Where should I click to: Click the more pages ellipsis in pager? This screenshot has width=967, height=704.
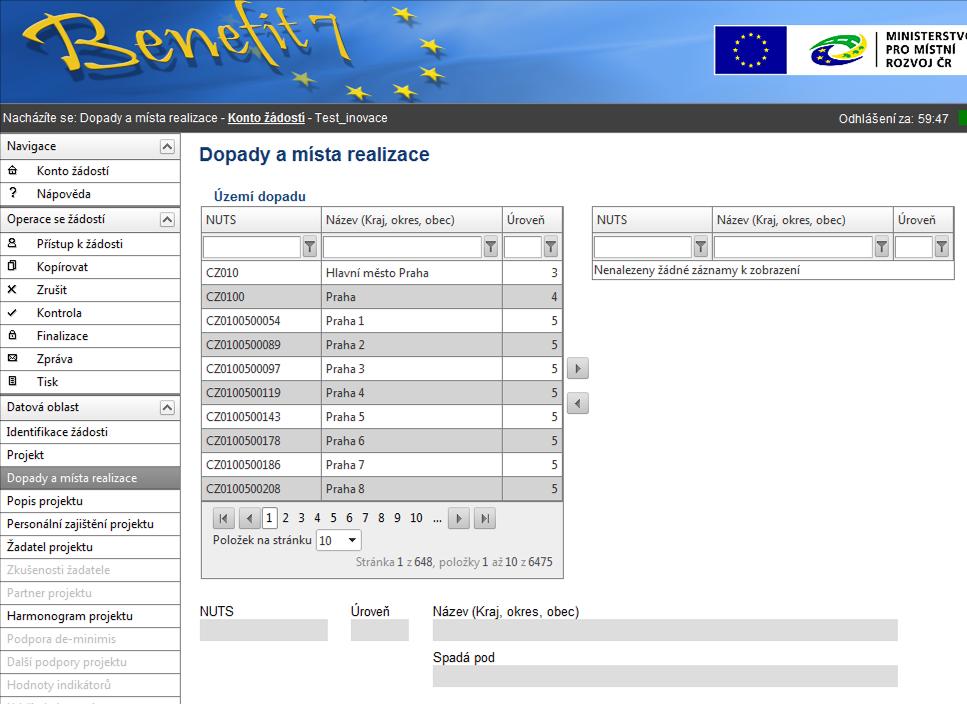[437, 518]
